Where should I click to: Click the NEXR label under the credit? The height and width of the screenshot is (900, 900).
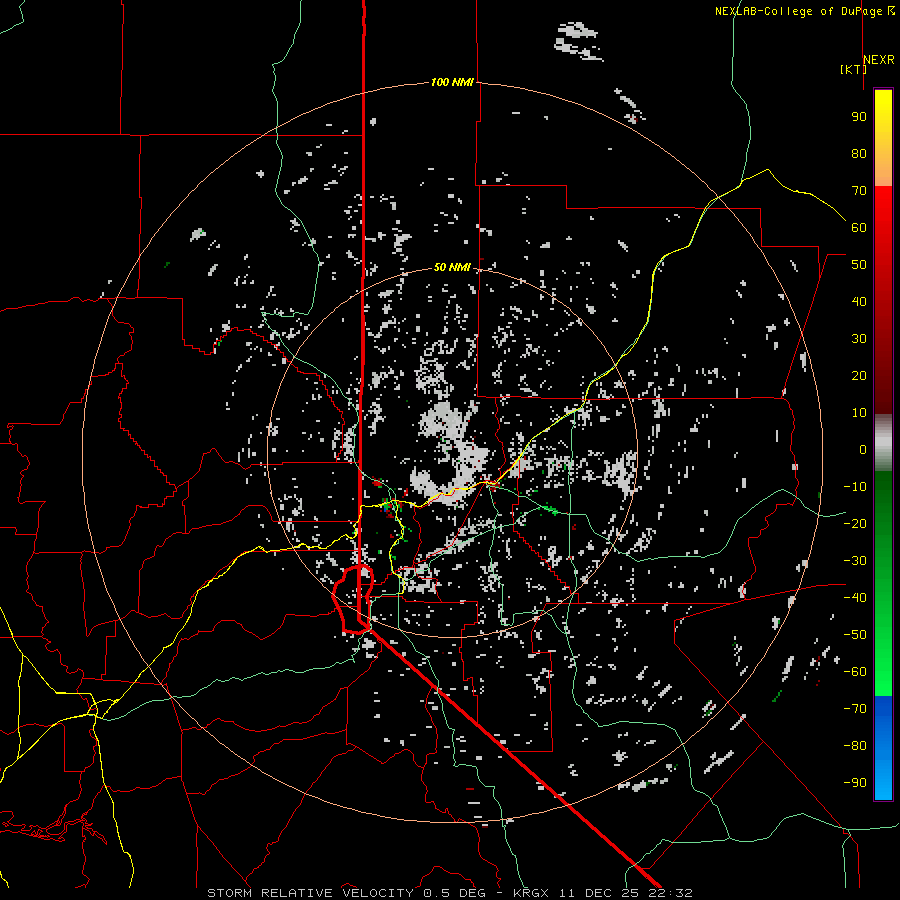point(879,60)
